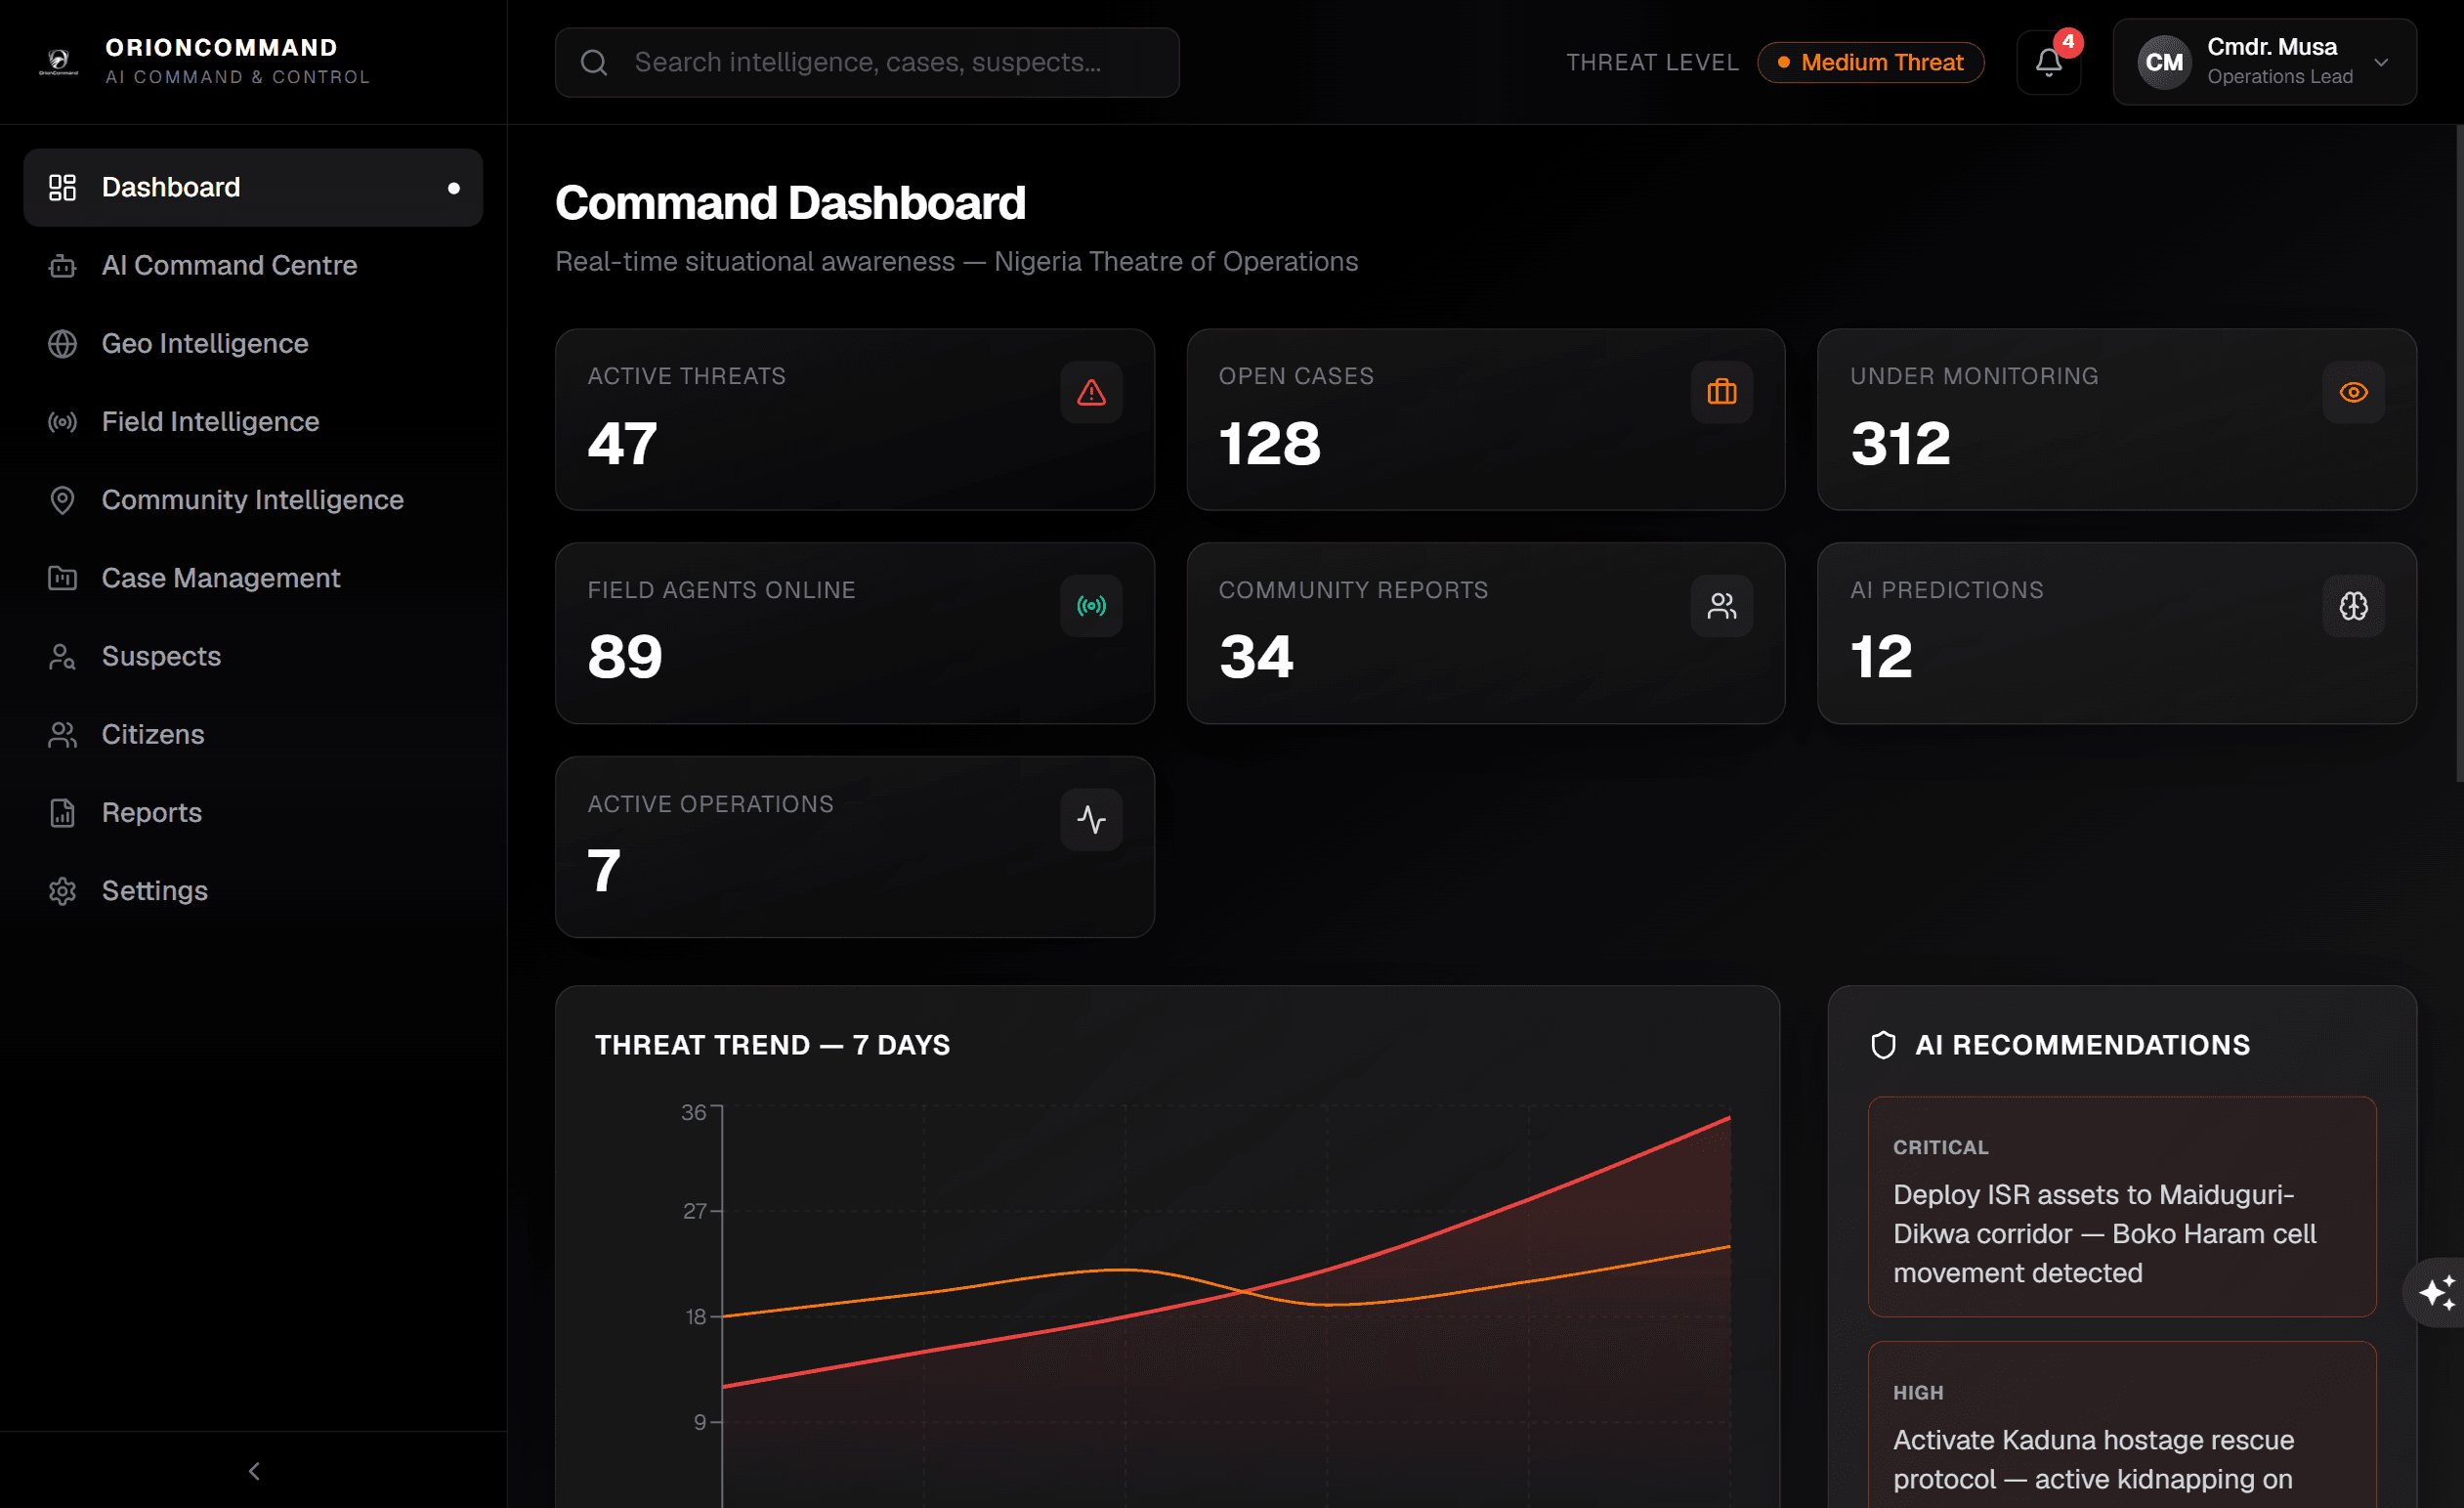Open the Settings page
2464x1508 pixels.
click(x=253, y=890)
